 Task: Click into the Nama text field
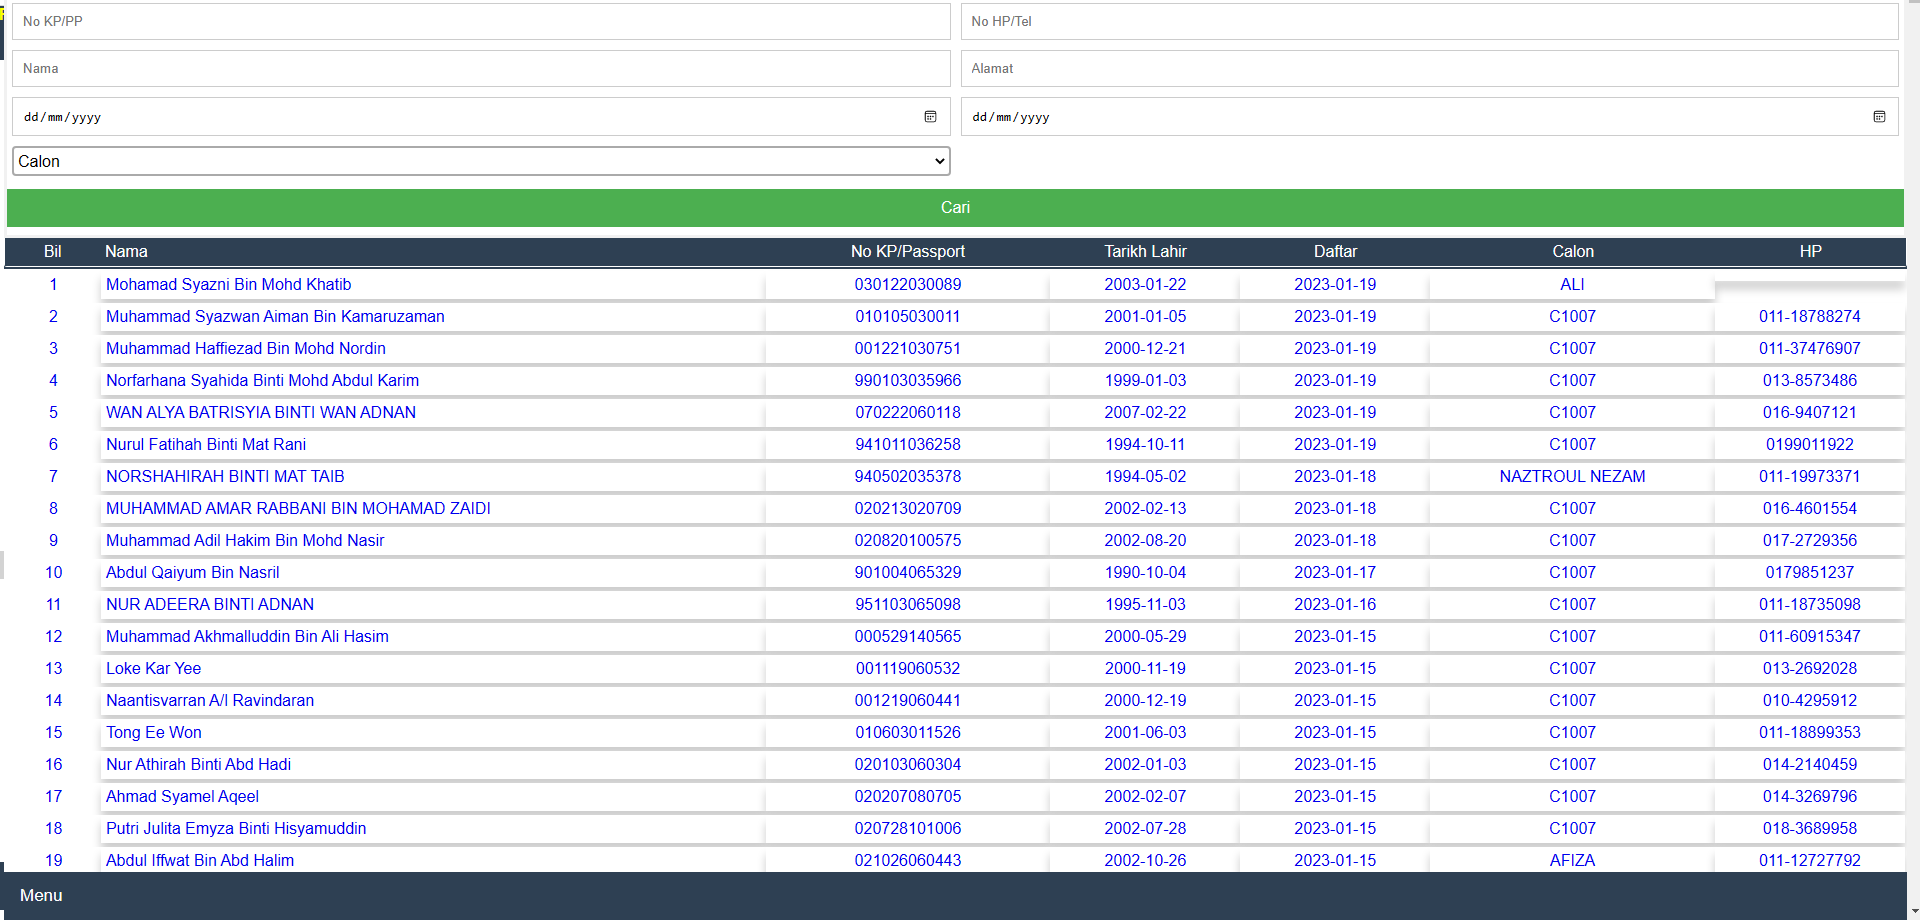481,68
